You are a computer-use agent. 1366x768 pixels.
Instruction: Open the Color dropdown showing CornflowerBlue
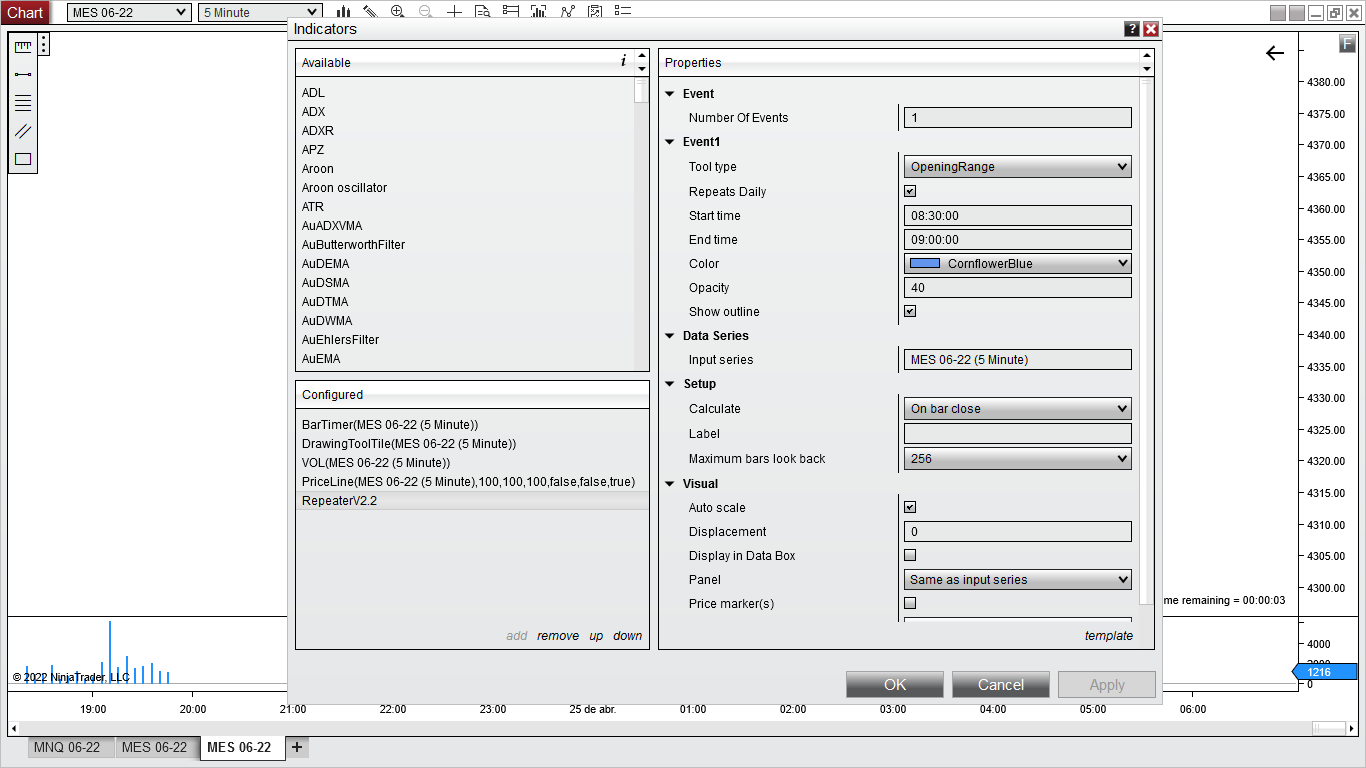coord(1018,264)
